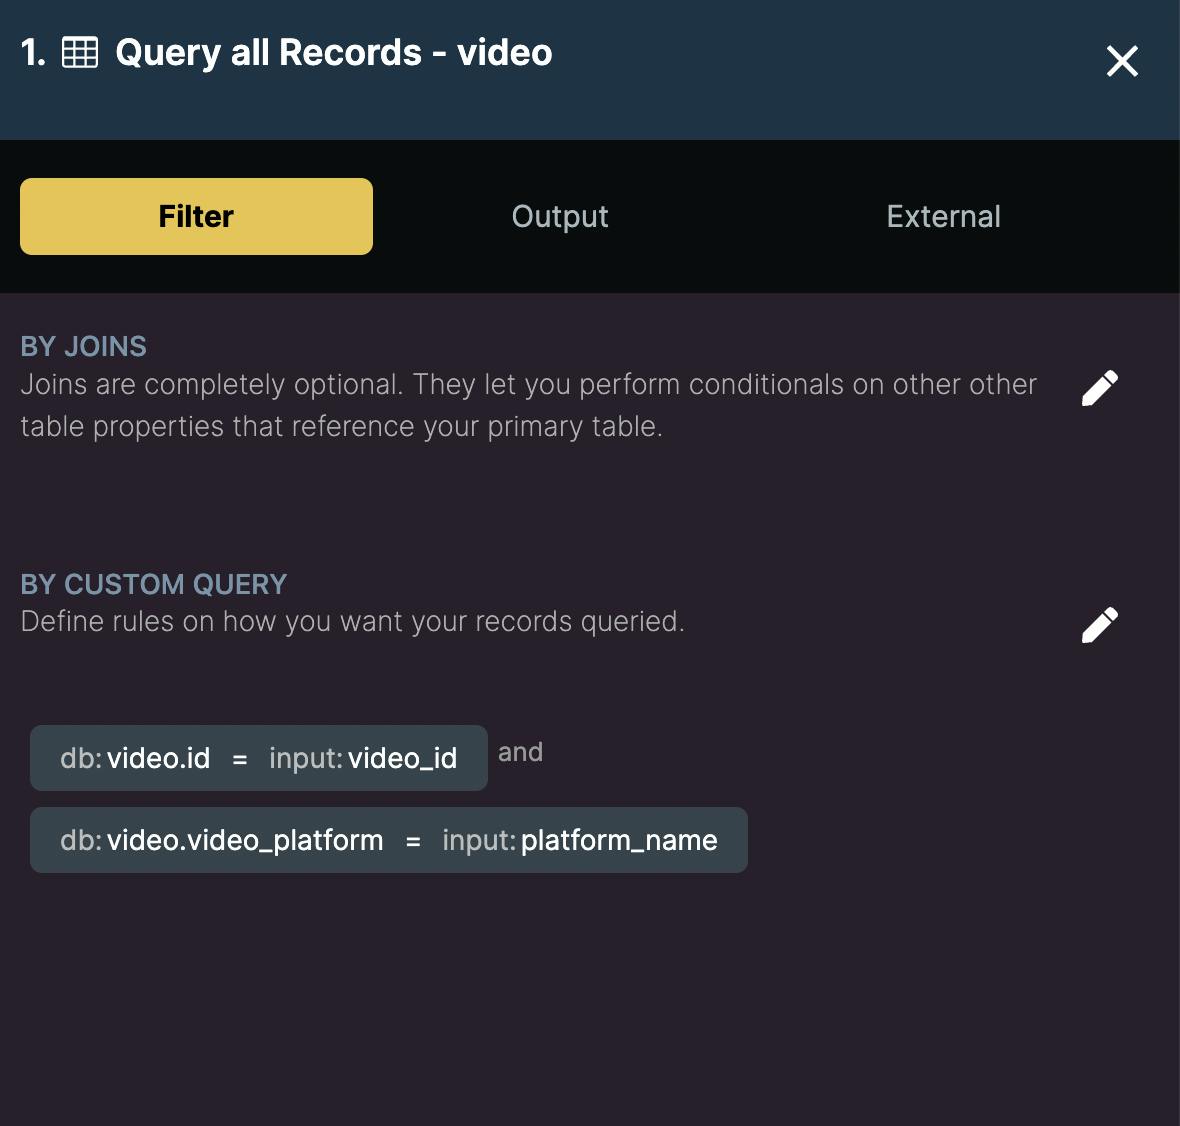Edit the By Joins settings with pencil icon
Image resolution: width=1180 pixels, height=1126 pixels.
click(x=1100, y=388)
